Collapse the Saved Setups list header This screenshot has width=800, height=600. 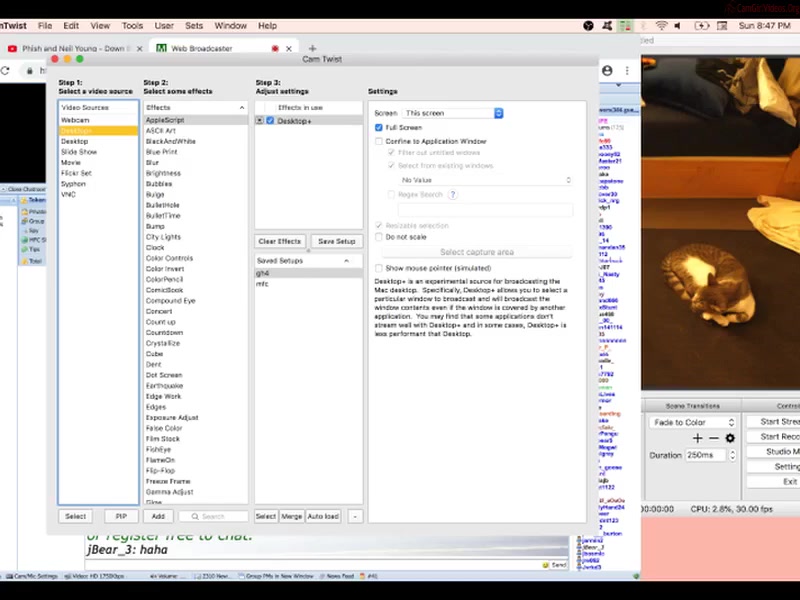pyautogui.click(x=347, y=260)
